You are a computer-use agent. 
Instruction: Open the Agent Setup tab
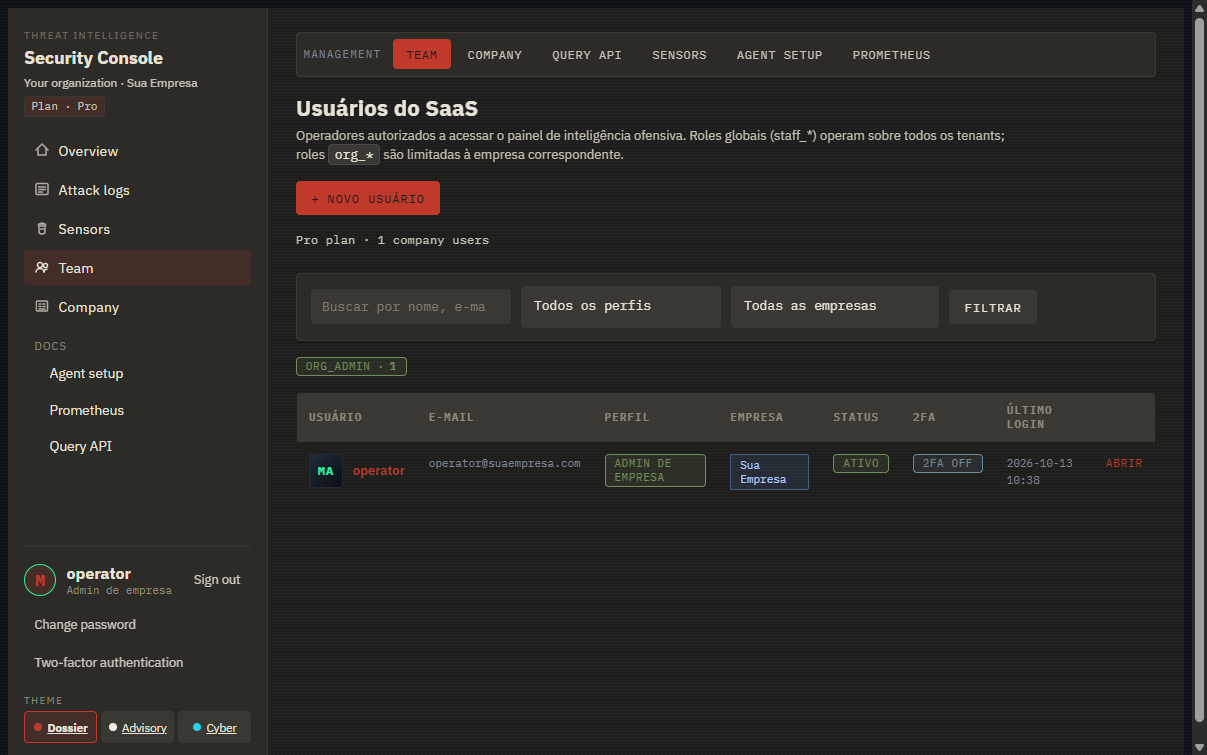click(780, 55)
